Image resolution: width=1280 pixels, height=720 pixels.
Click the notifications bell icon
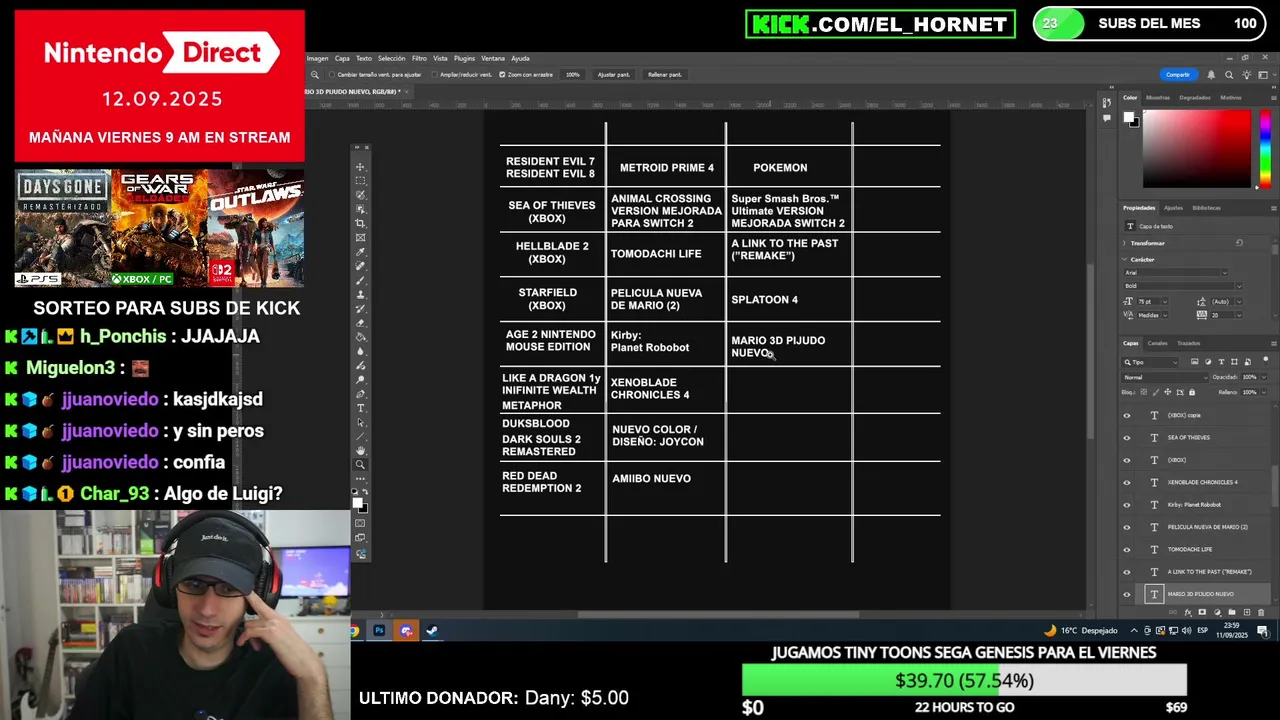(x=1211, y=75)
